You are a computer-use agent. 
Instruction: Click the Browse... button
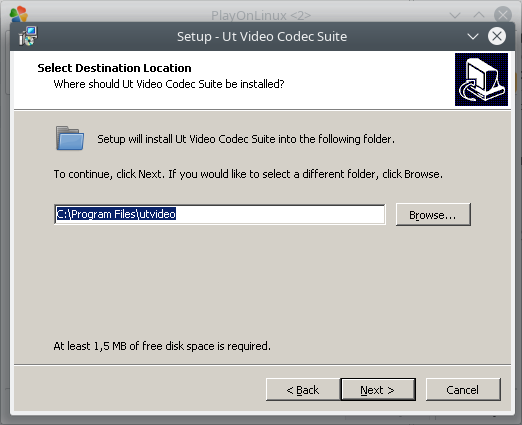pyautogui.click(x=433, y=215)
